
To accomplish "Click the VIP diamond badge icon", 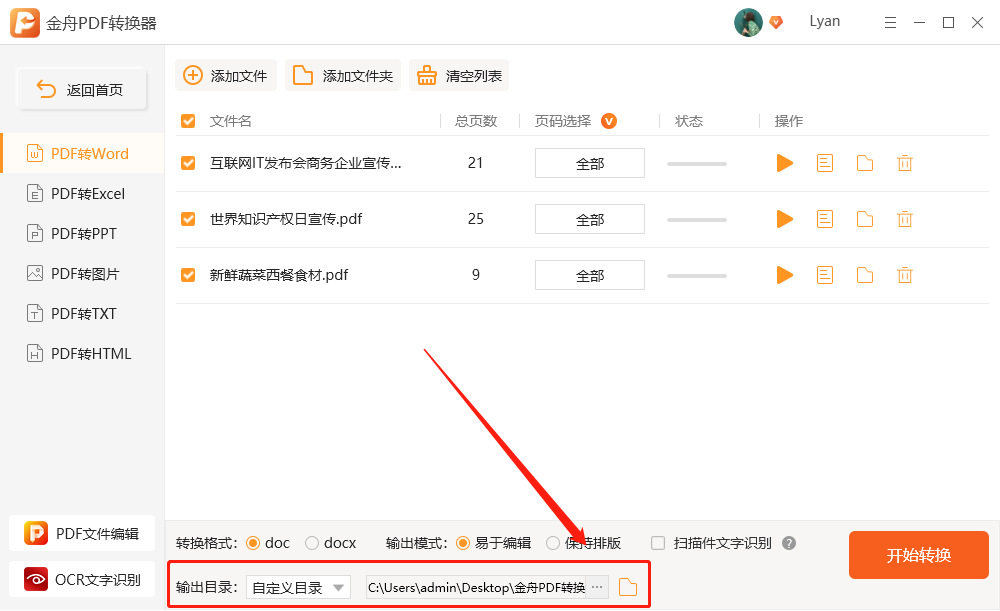I will point(776,22).
